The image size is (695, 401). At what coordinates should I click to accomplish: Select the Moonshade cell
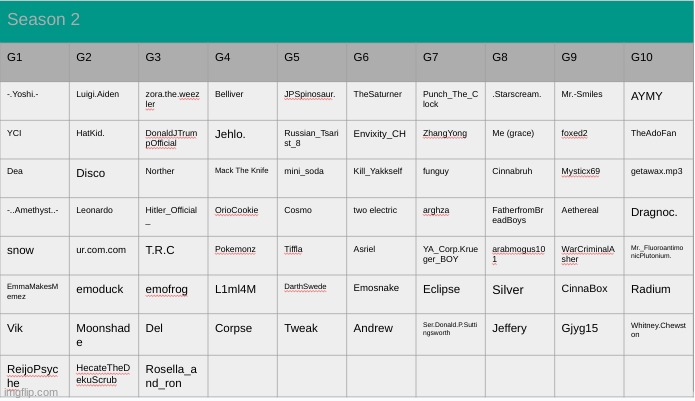(104, 335)
